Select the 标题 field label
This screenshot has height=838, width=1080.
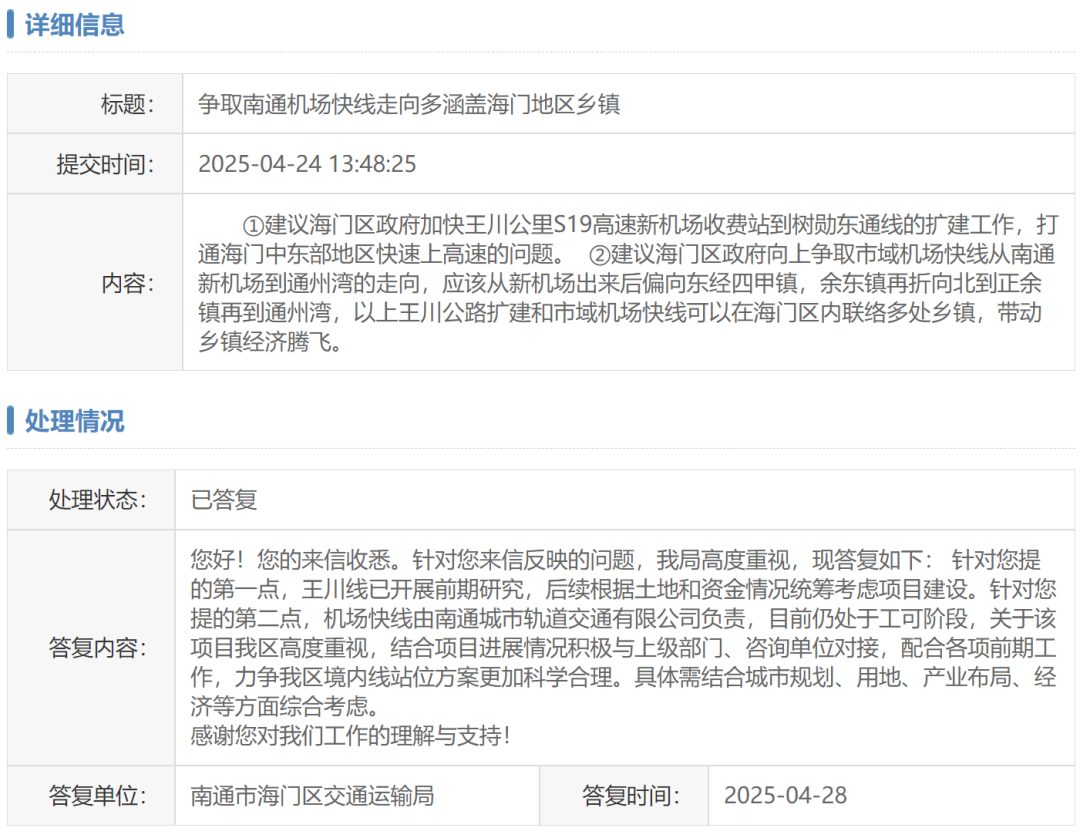tap(127, 104)
